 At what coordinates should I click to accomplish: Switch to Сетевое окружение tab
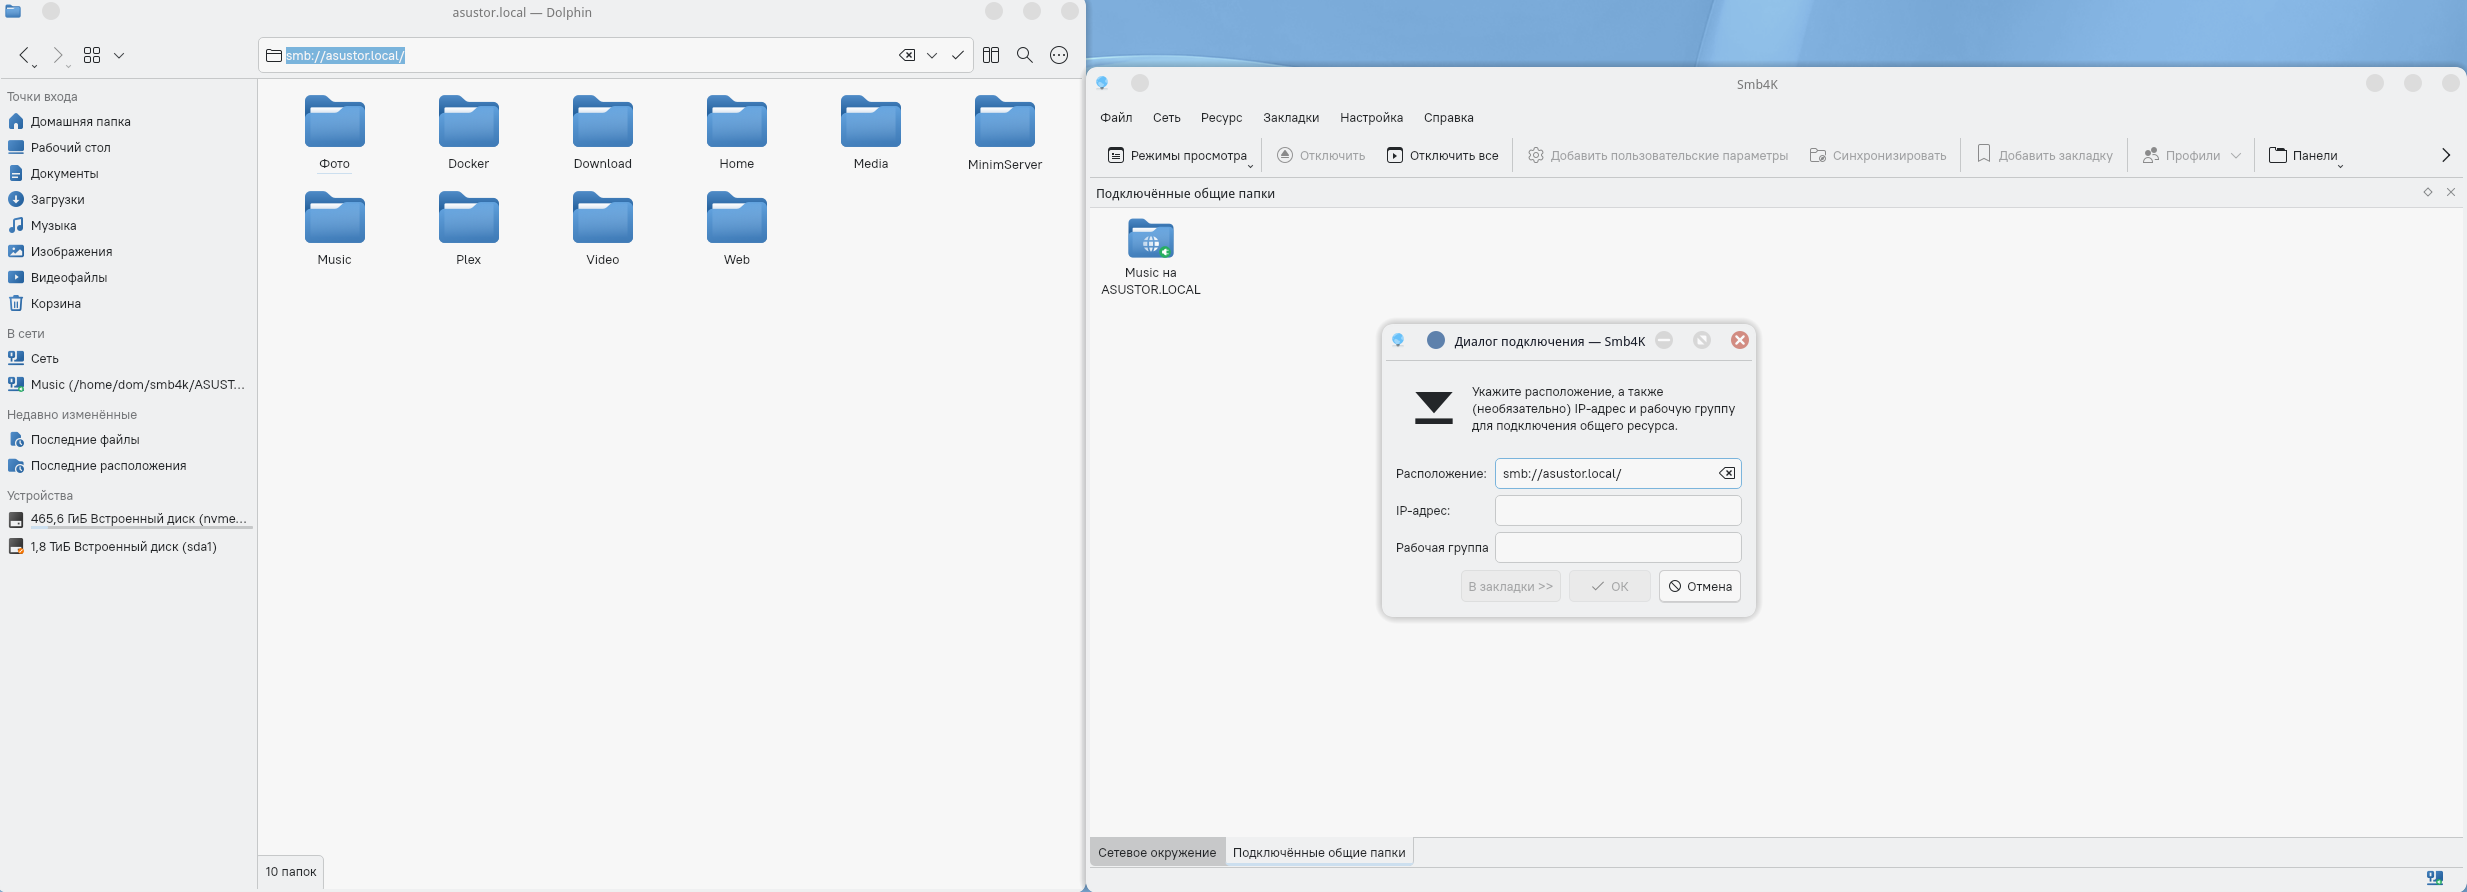click(1157, 852)
